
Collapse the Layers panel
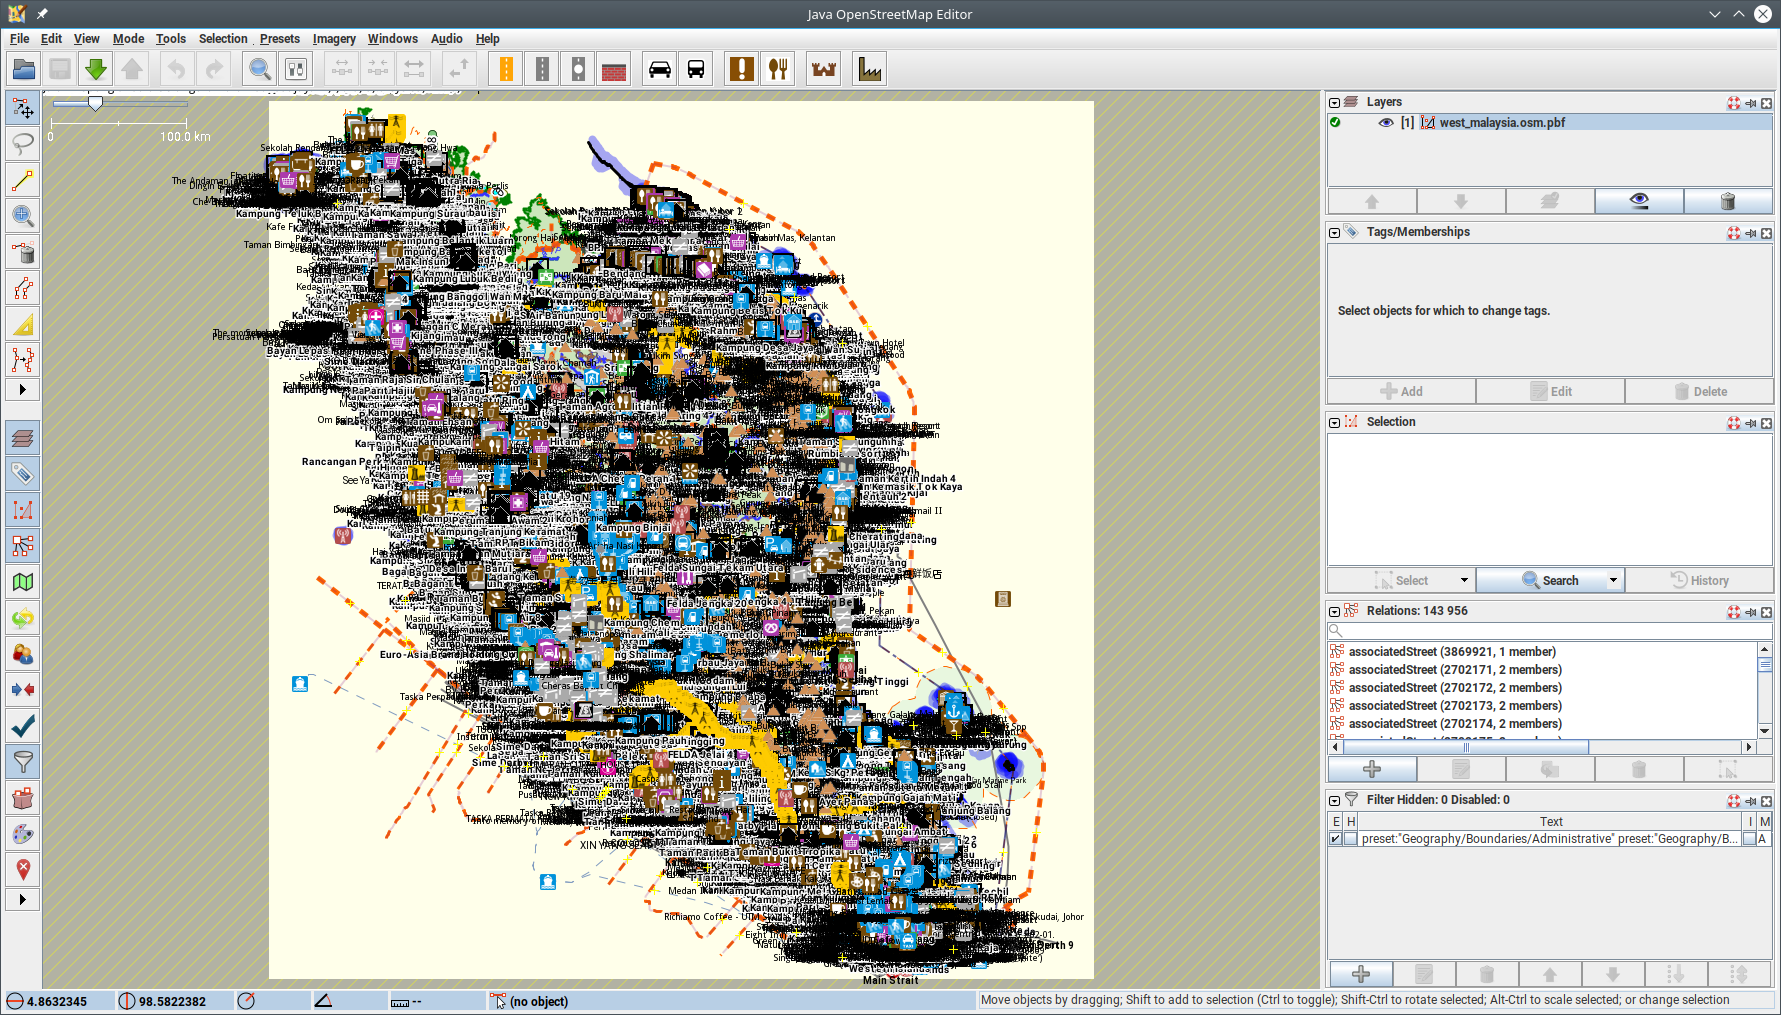[1334, 102]
